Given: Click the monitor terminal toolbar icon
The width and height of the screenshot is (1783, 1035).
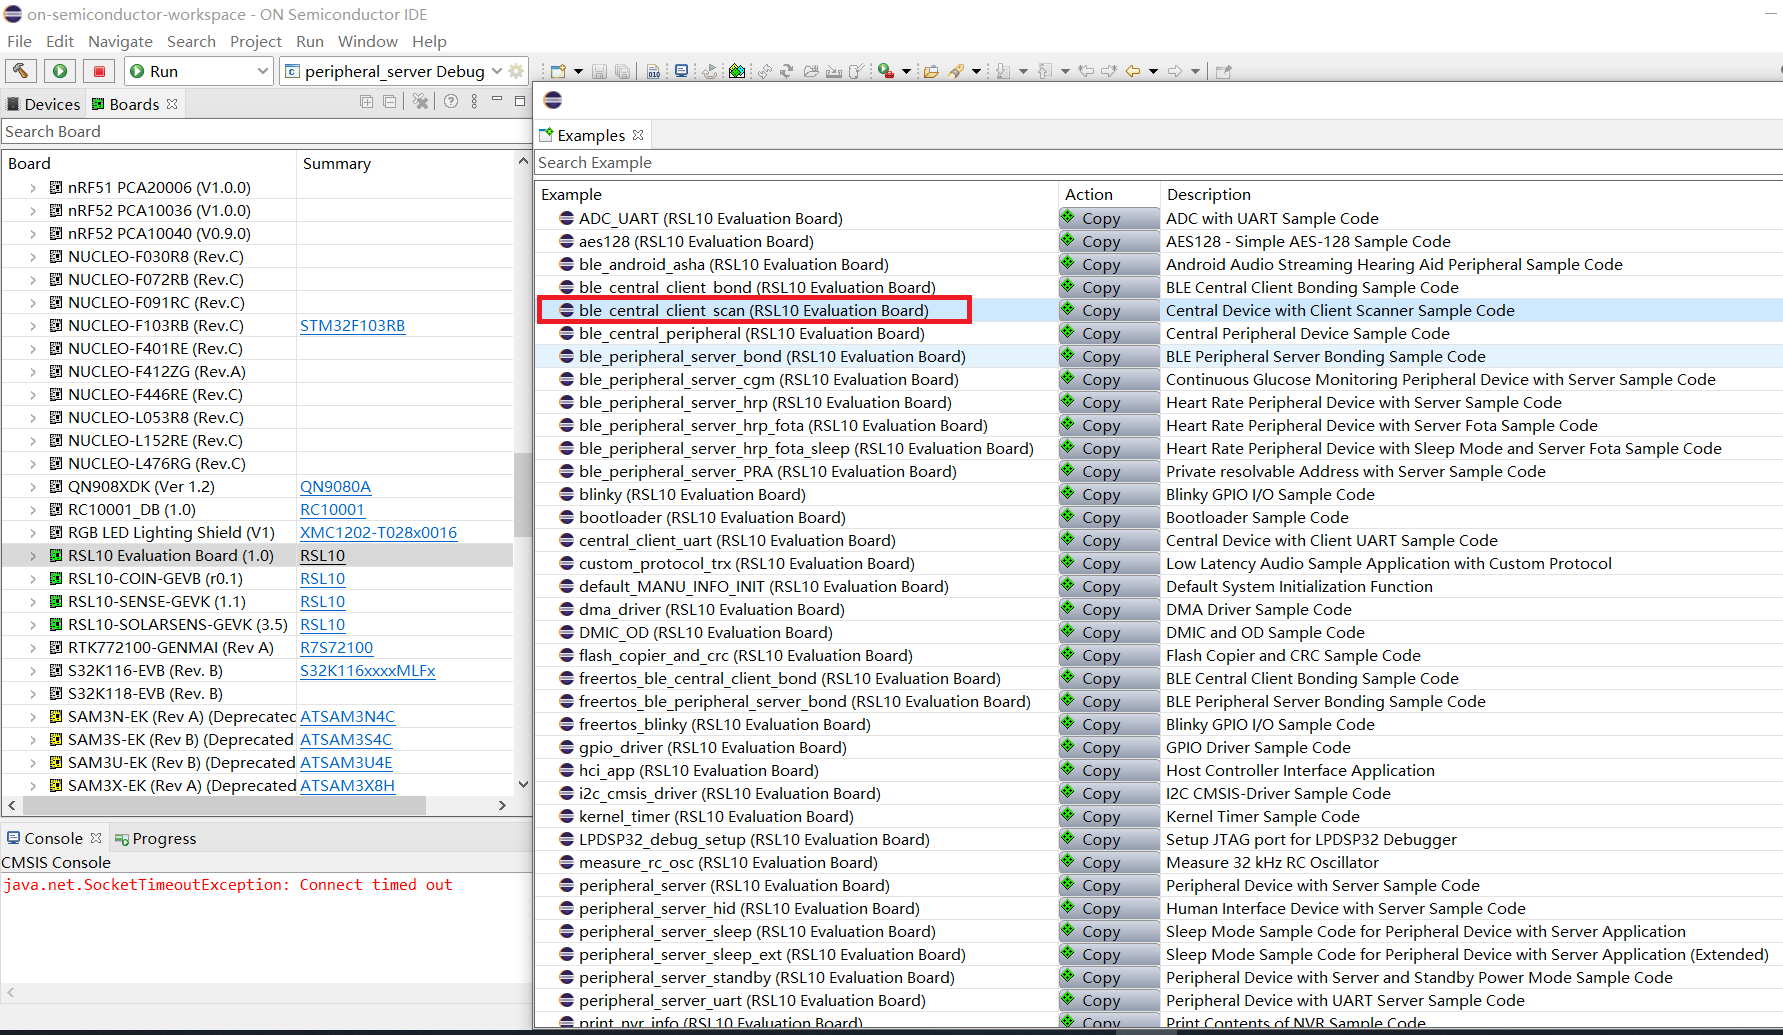Looking at the screenshot, I should [681, 71].
